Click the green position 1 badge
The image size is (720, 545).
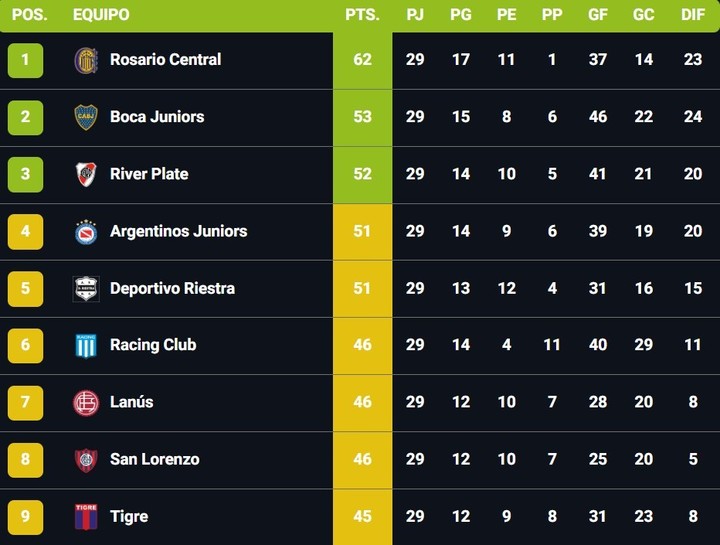(25, 60)
